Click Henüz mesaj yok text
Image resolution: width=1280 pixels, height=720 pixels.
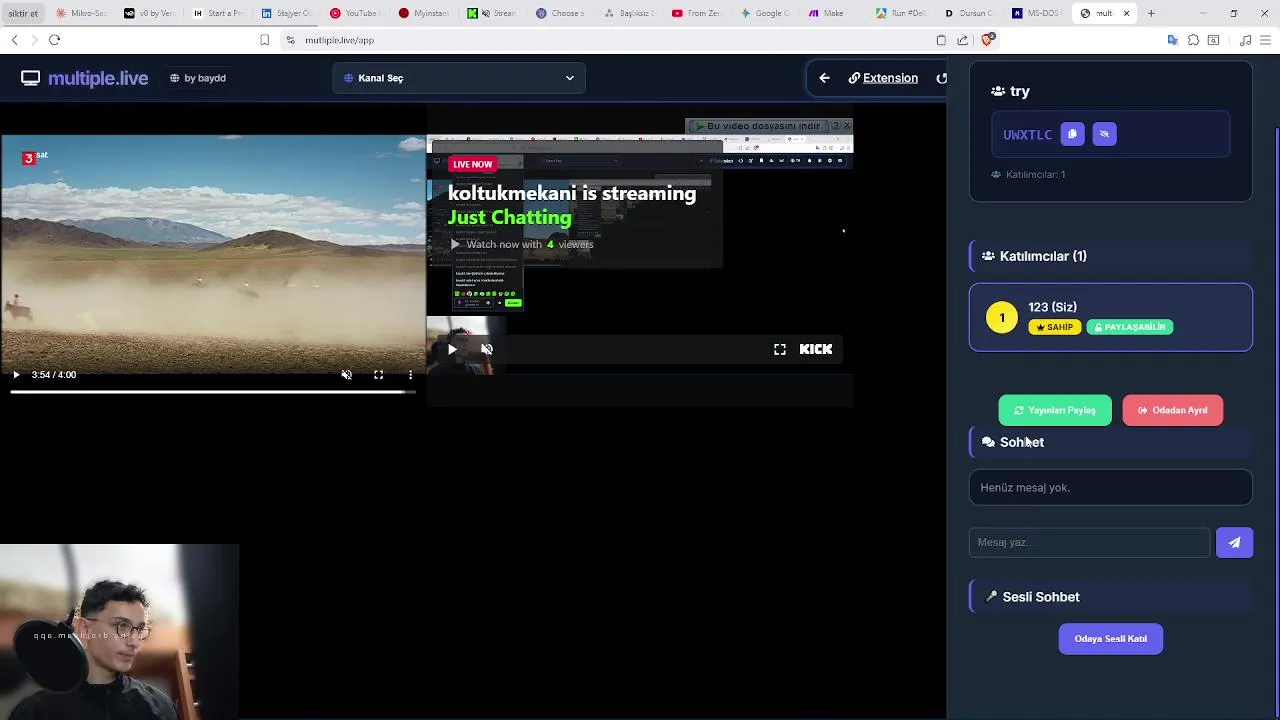coord(1025,488)
